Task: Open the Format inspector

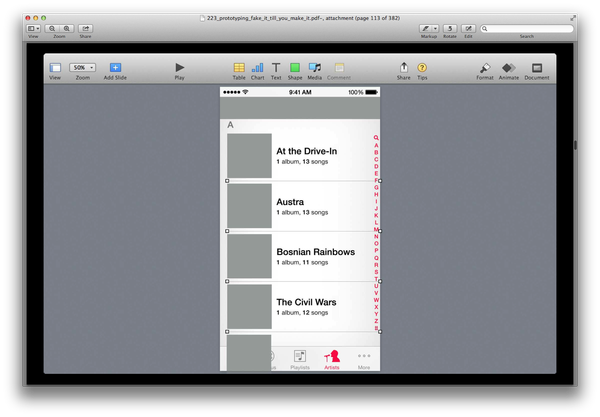Action: [x=484, y=68]
